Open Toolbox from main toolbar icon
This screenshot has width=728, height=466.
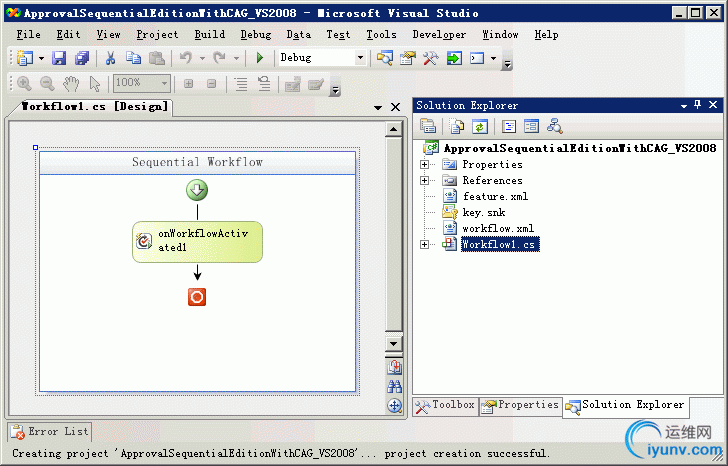click(x=431, y=58)
